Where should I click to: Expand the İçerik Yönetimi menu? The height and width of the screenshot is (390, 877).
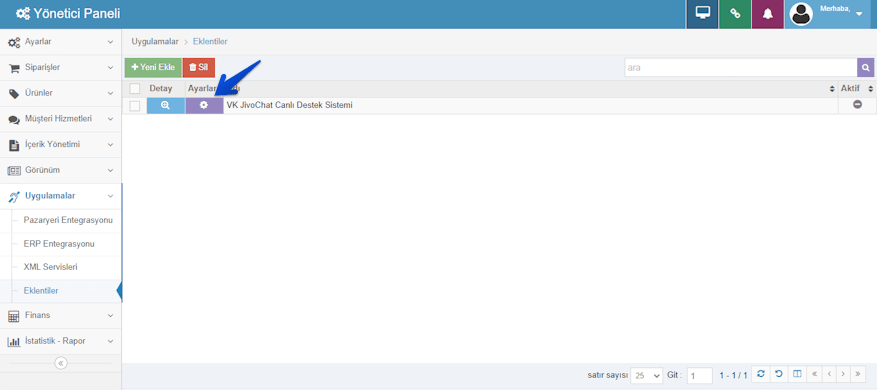(60, 144)
